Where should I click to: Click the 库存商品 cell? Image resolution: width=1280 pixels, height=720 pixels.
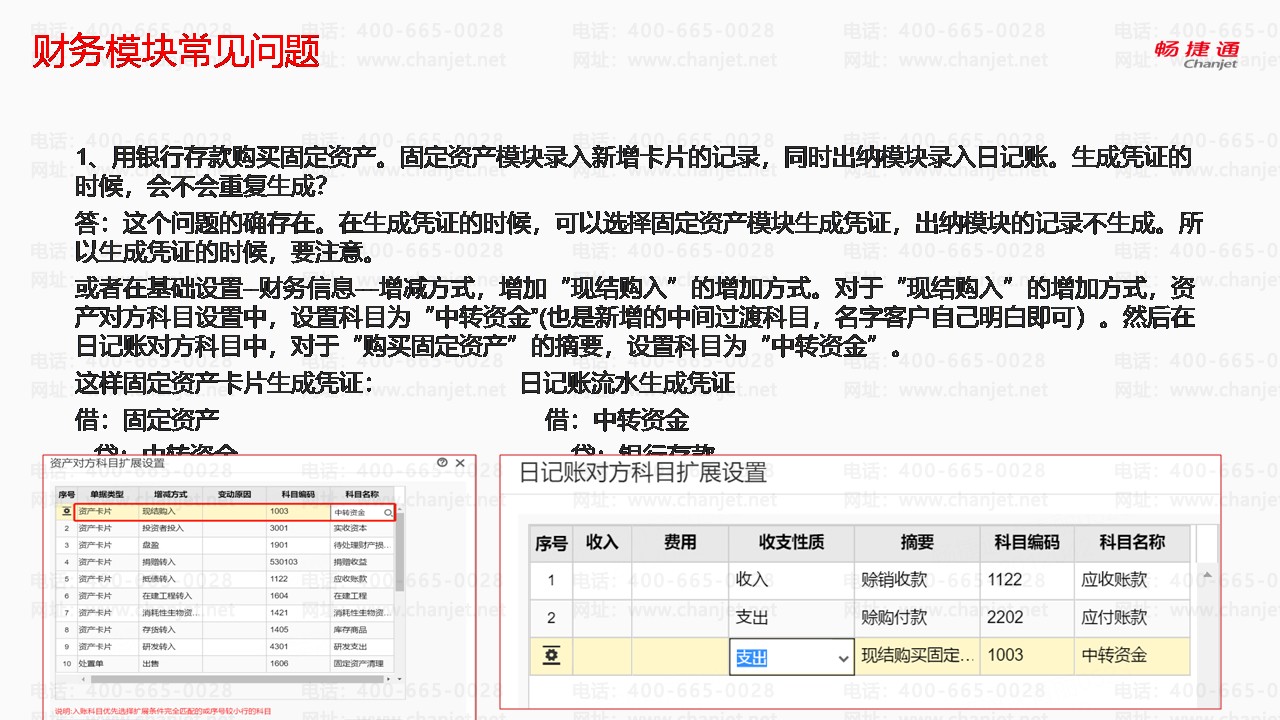click(362, 630)
